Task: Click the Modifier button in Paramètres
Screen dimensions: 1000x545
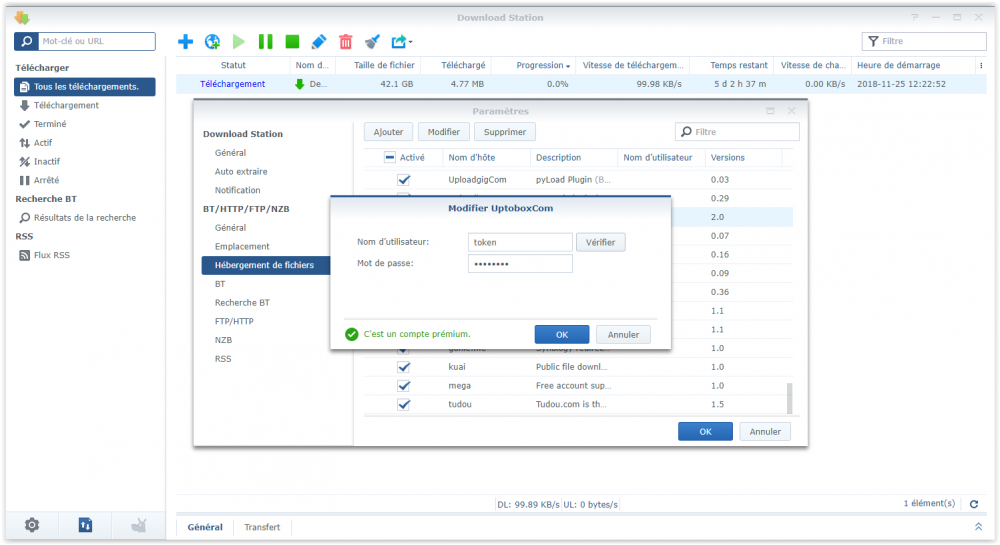Action: pos(444,132)
